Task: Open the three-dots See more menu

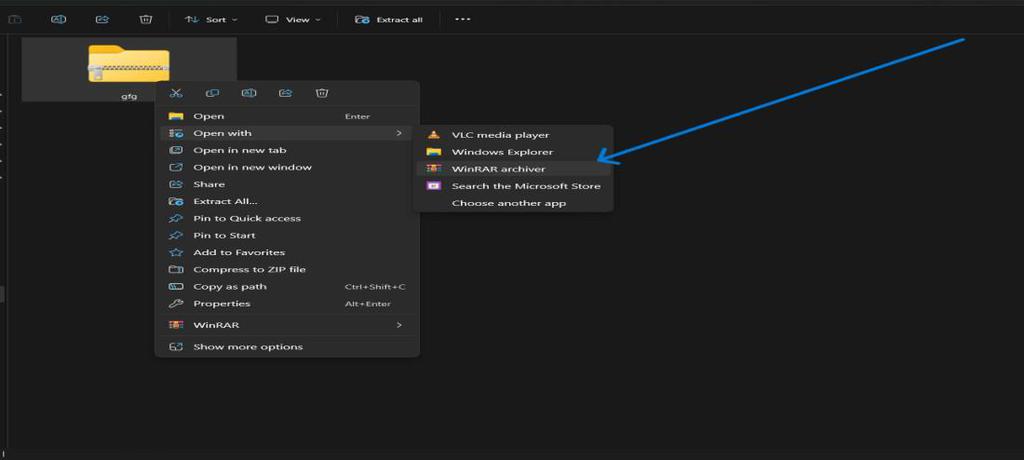Action: click(462, 20)
